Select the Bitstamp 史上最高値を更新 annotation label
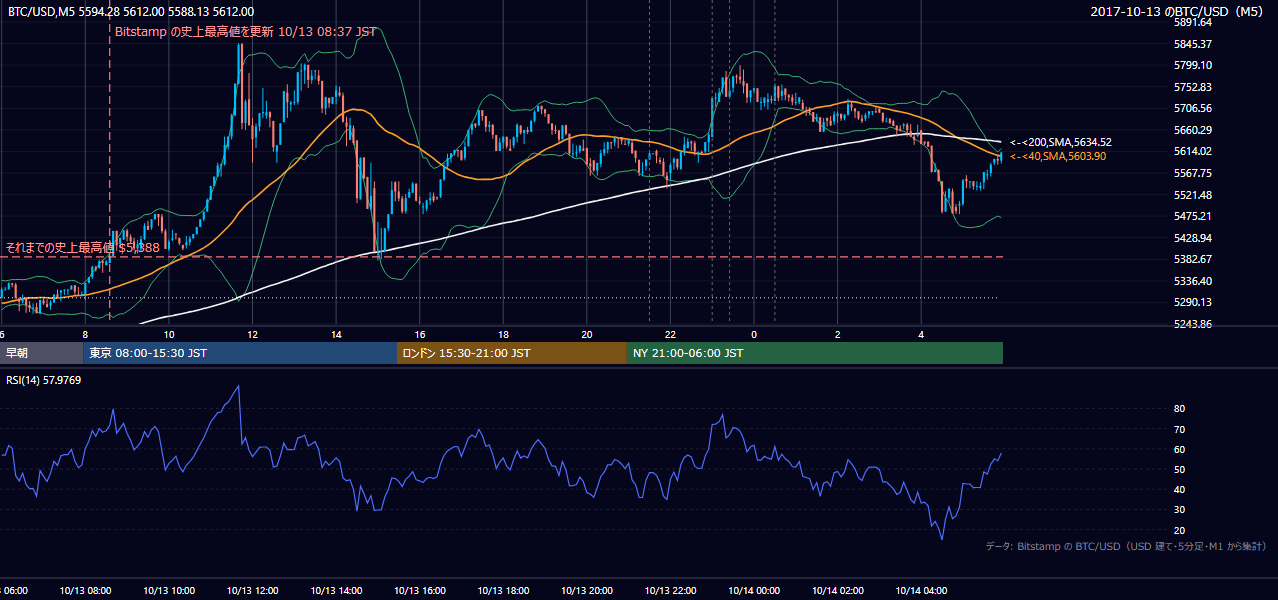 pyautogui.click(x=245, y=32)
